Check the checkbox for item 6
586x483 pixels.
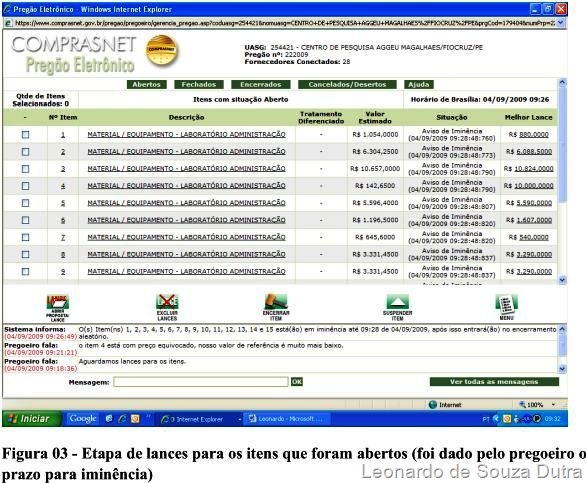tap(25, 220)
